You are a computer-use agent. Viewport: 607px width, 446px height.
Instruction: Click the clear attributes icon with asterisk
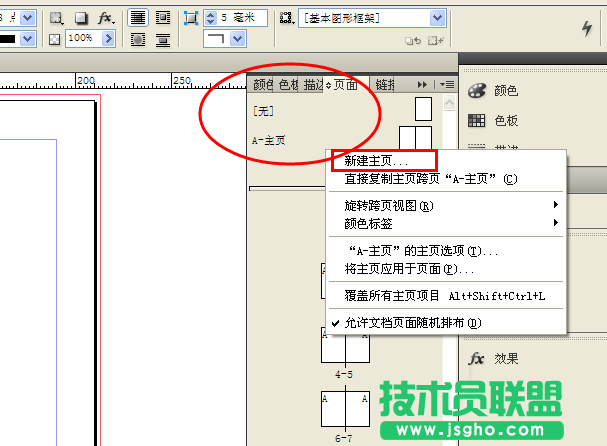[436, 40]
